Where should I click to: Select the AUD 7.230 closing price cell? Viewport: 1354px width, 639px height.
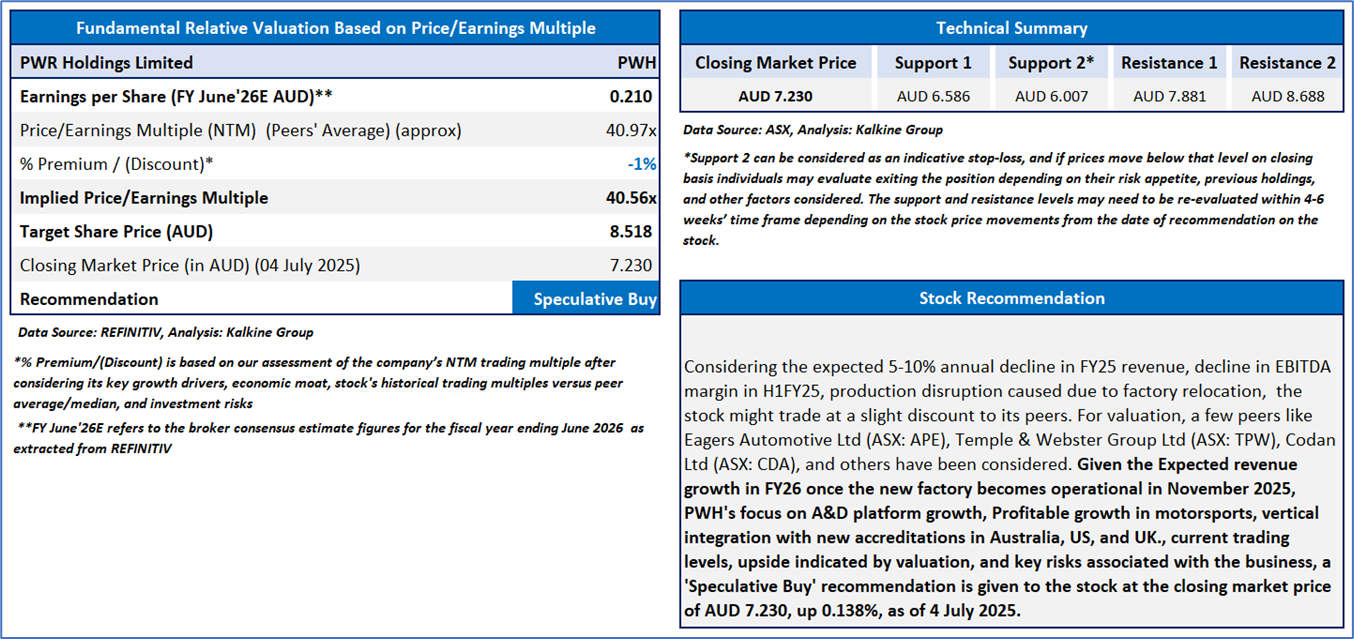(x=775, y=97)
